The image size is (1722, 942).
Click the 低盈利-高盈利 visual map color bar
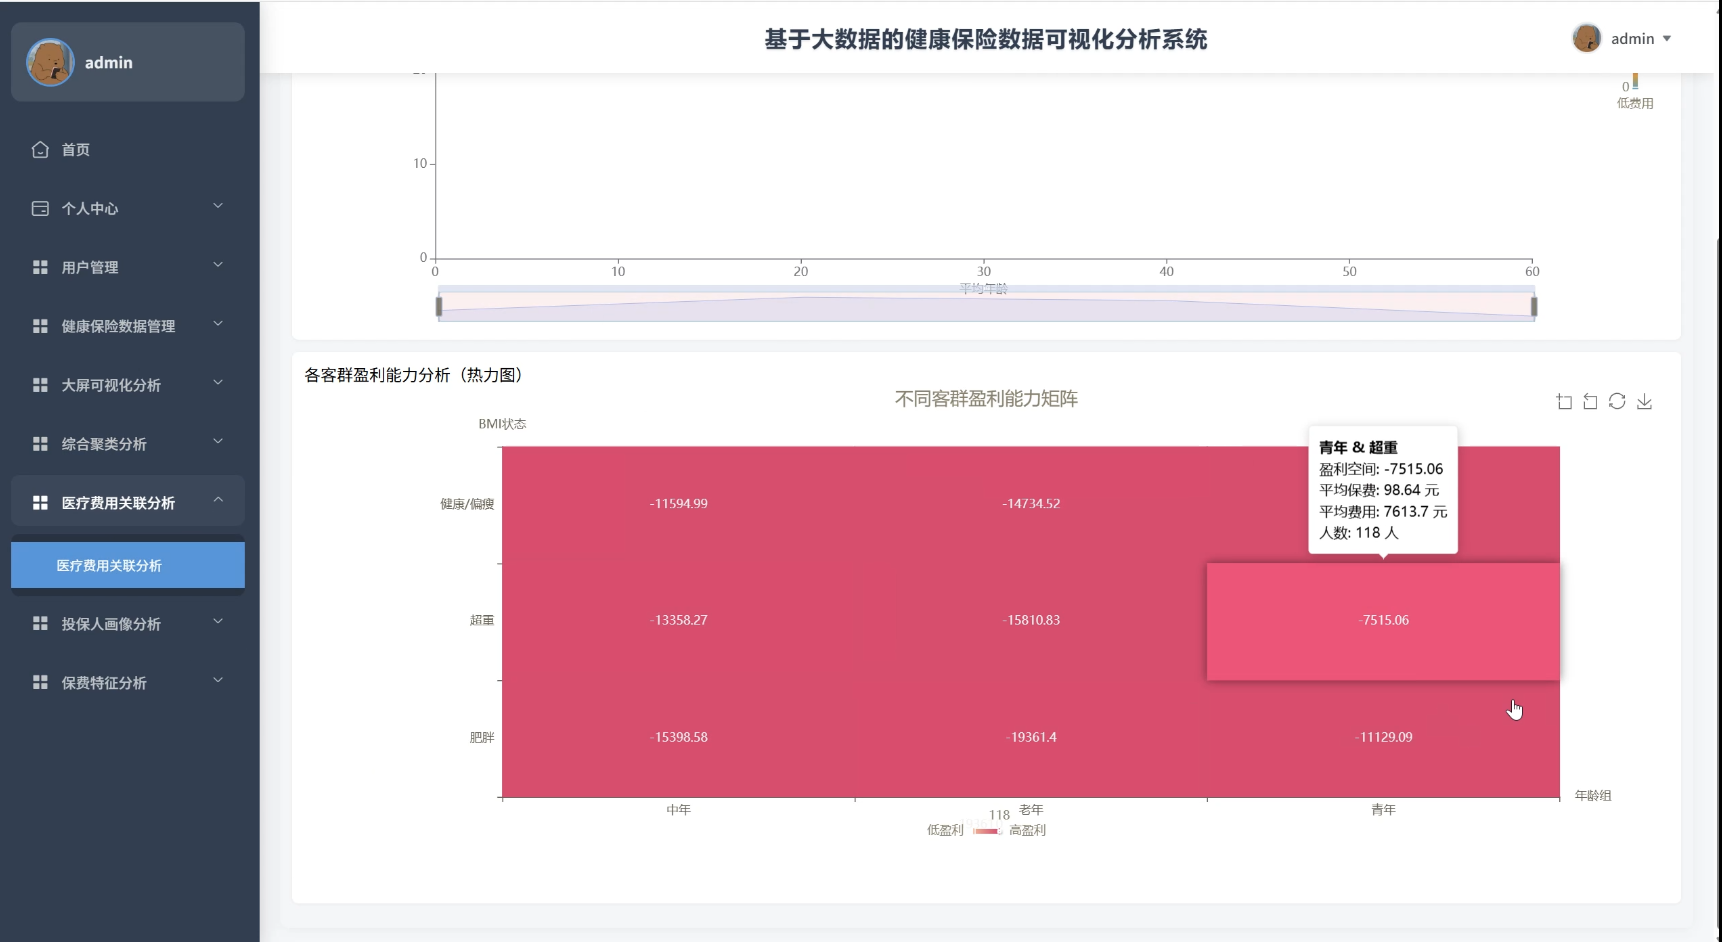[x=987, y=831]
